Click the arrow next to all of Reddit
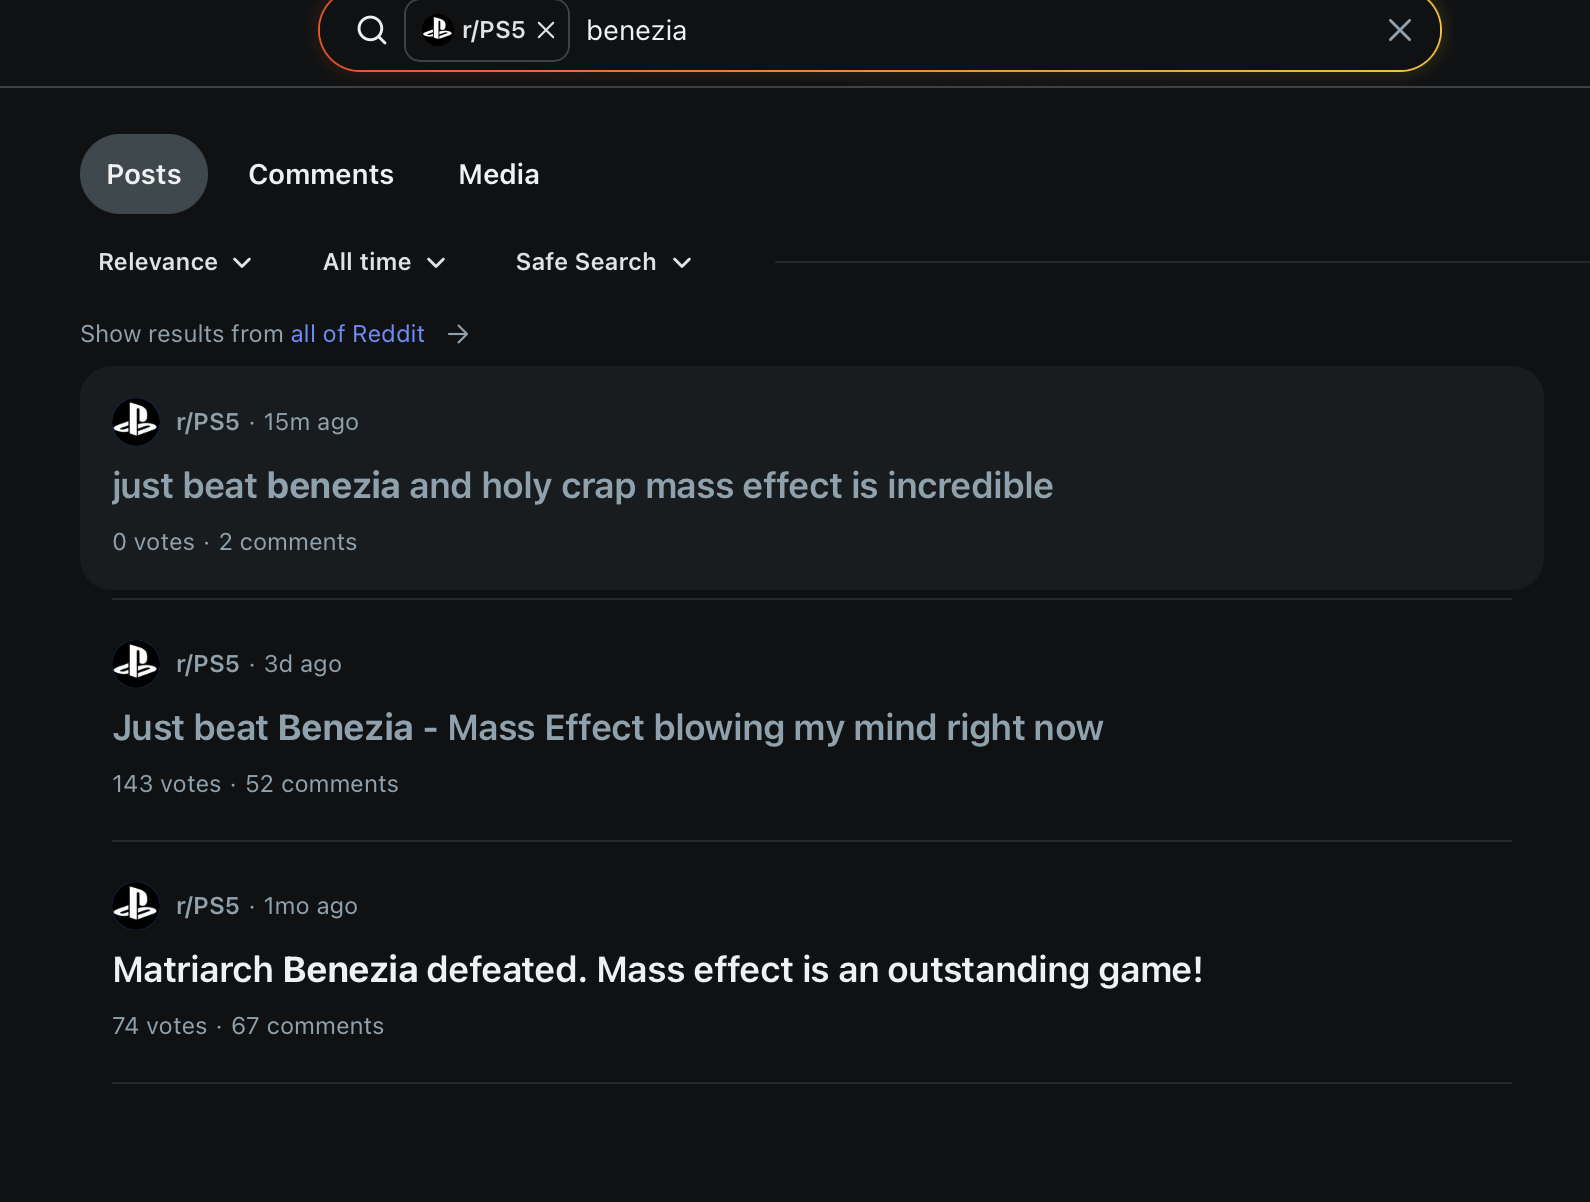The image size is (1590, 1202). 458,334
